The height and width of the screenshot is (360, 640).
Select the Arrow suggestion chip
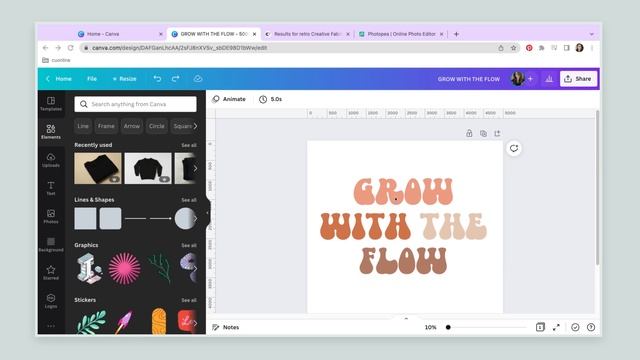[x=132, y=126]
